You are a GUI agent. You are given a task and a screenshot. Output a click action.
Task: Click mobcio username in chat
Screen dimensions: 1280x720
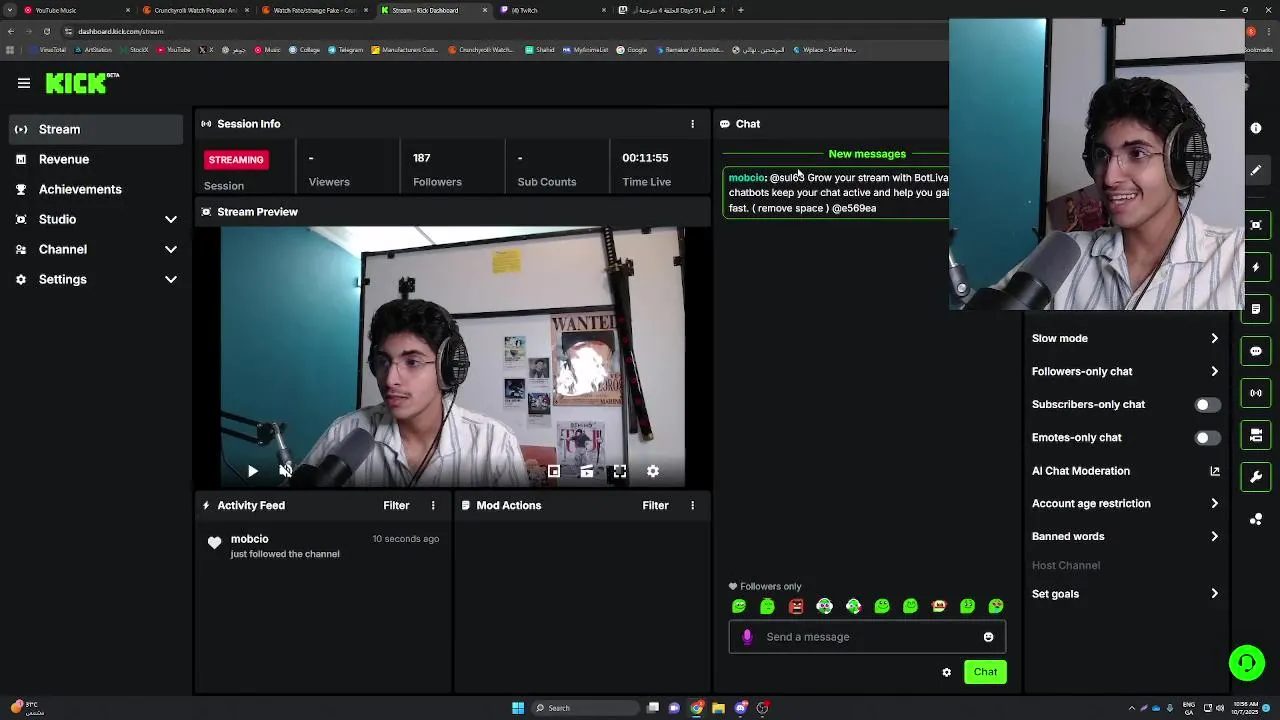tap(746, 177)
